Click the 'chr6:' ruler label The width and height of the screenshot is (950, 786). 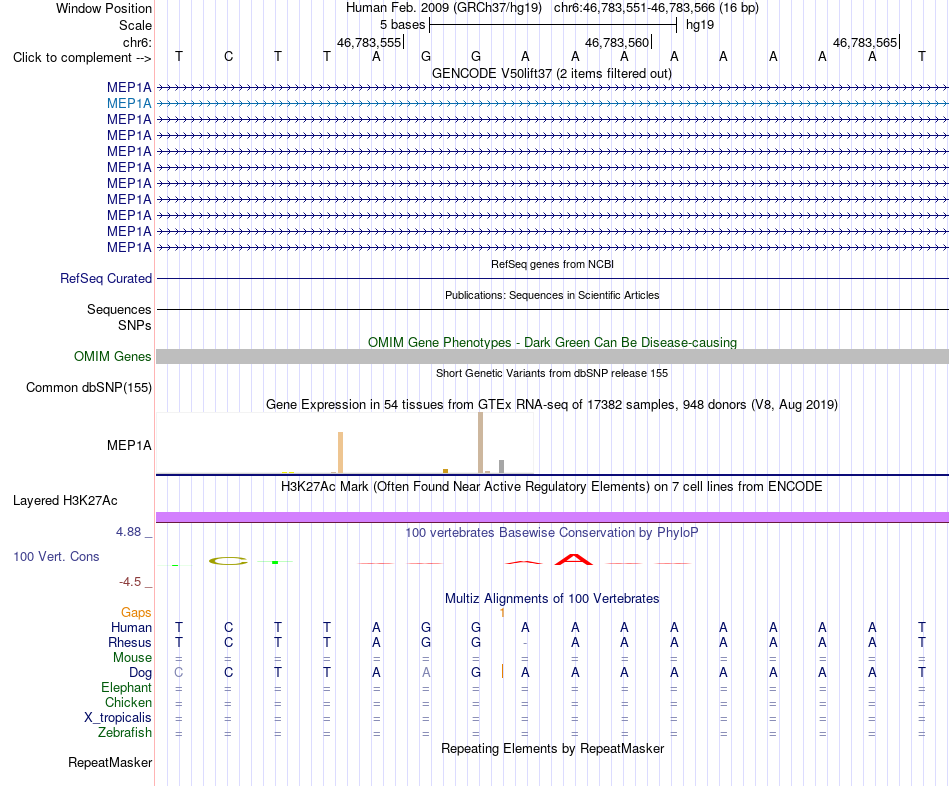pyautogui.click(x=138, y=42)
